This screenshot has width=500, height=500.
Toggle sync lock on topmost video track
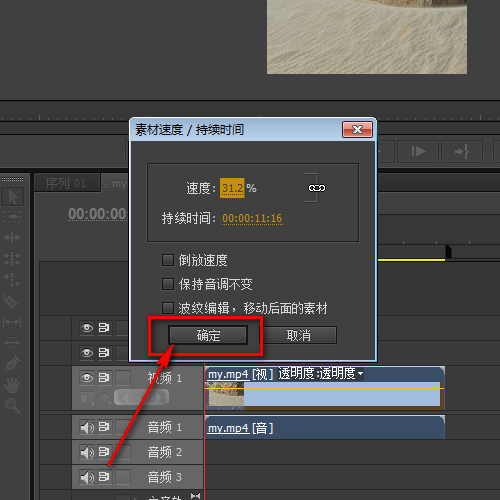(x=104, y=328)
